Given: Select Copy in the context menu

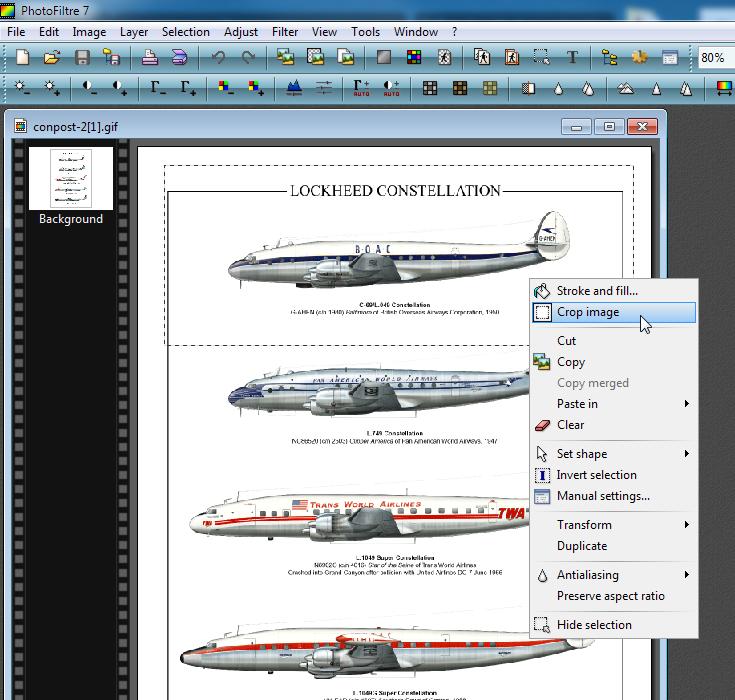Looking at the screenshot, I should (x=614, y=362).
